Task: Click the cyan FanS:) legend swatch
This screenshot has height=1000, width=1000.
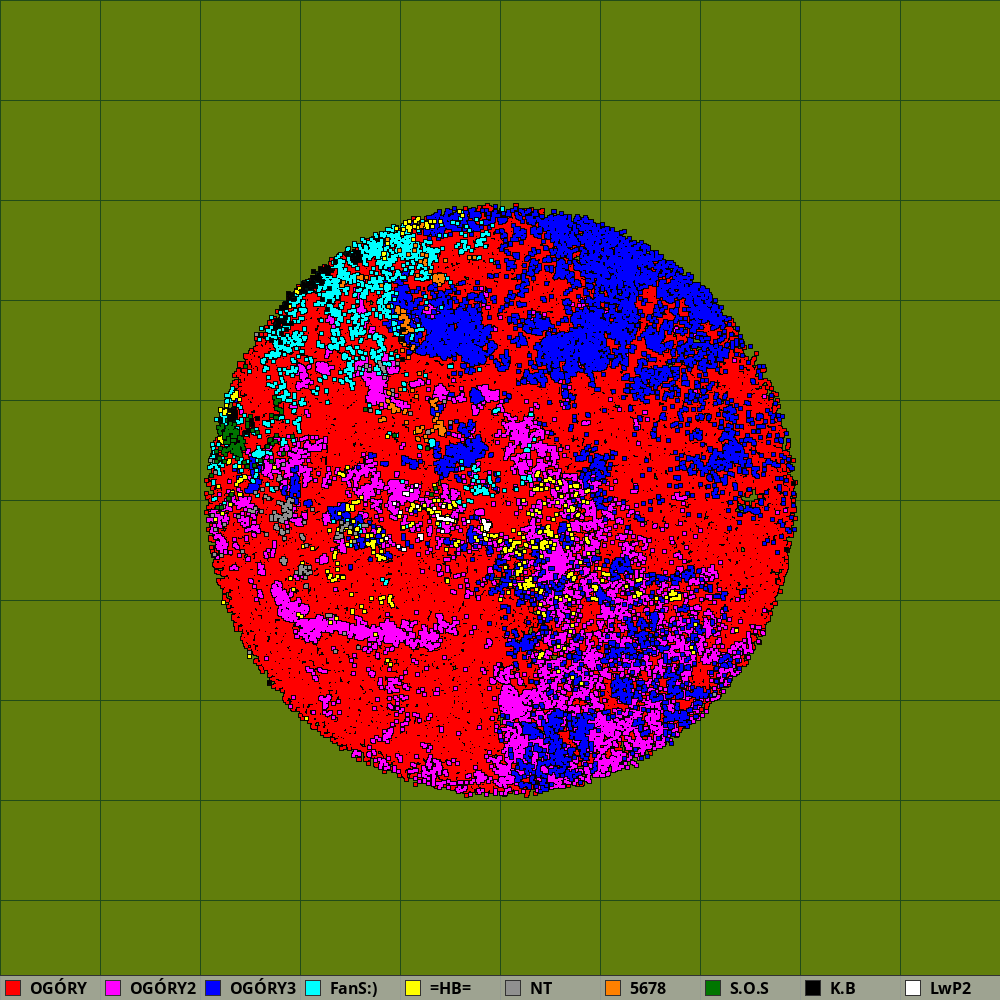Action: (313, 988)
